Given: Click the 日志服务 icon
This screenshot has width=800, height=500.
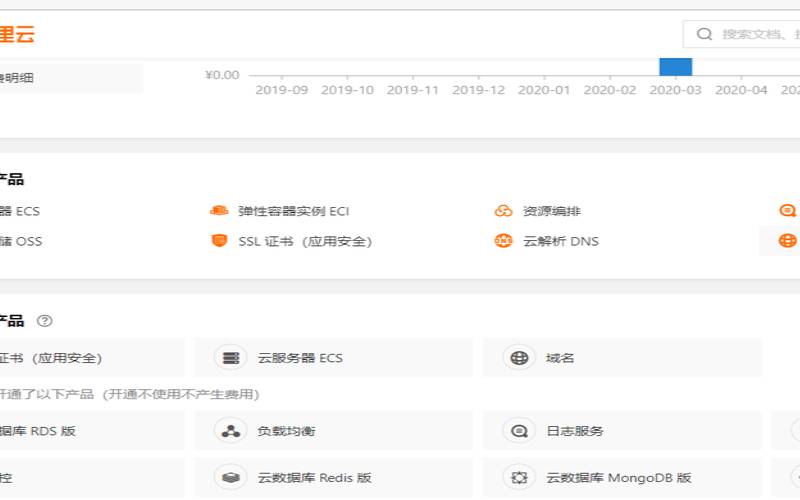Looking at the screenshot, I should click(519, 431).
